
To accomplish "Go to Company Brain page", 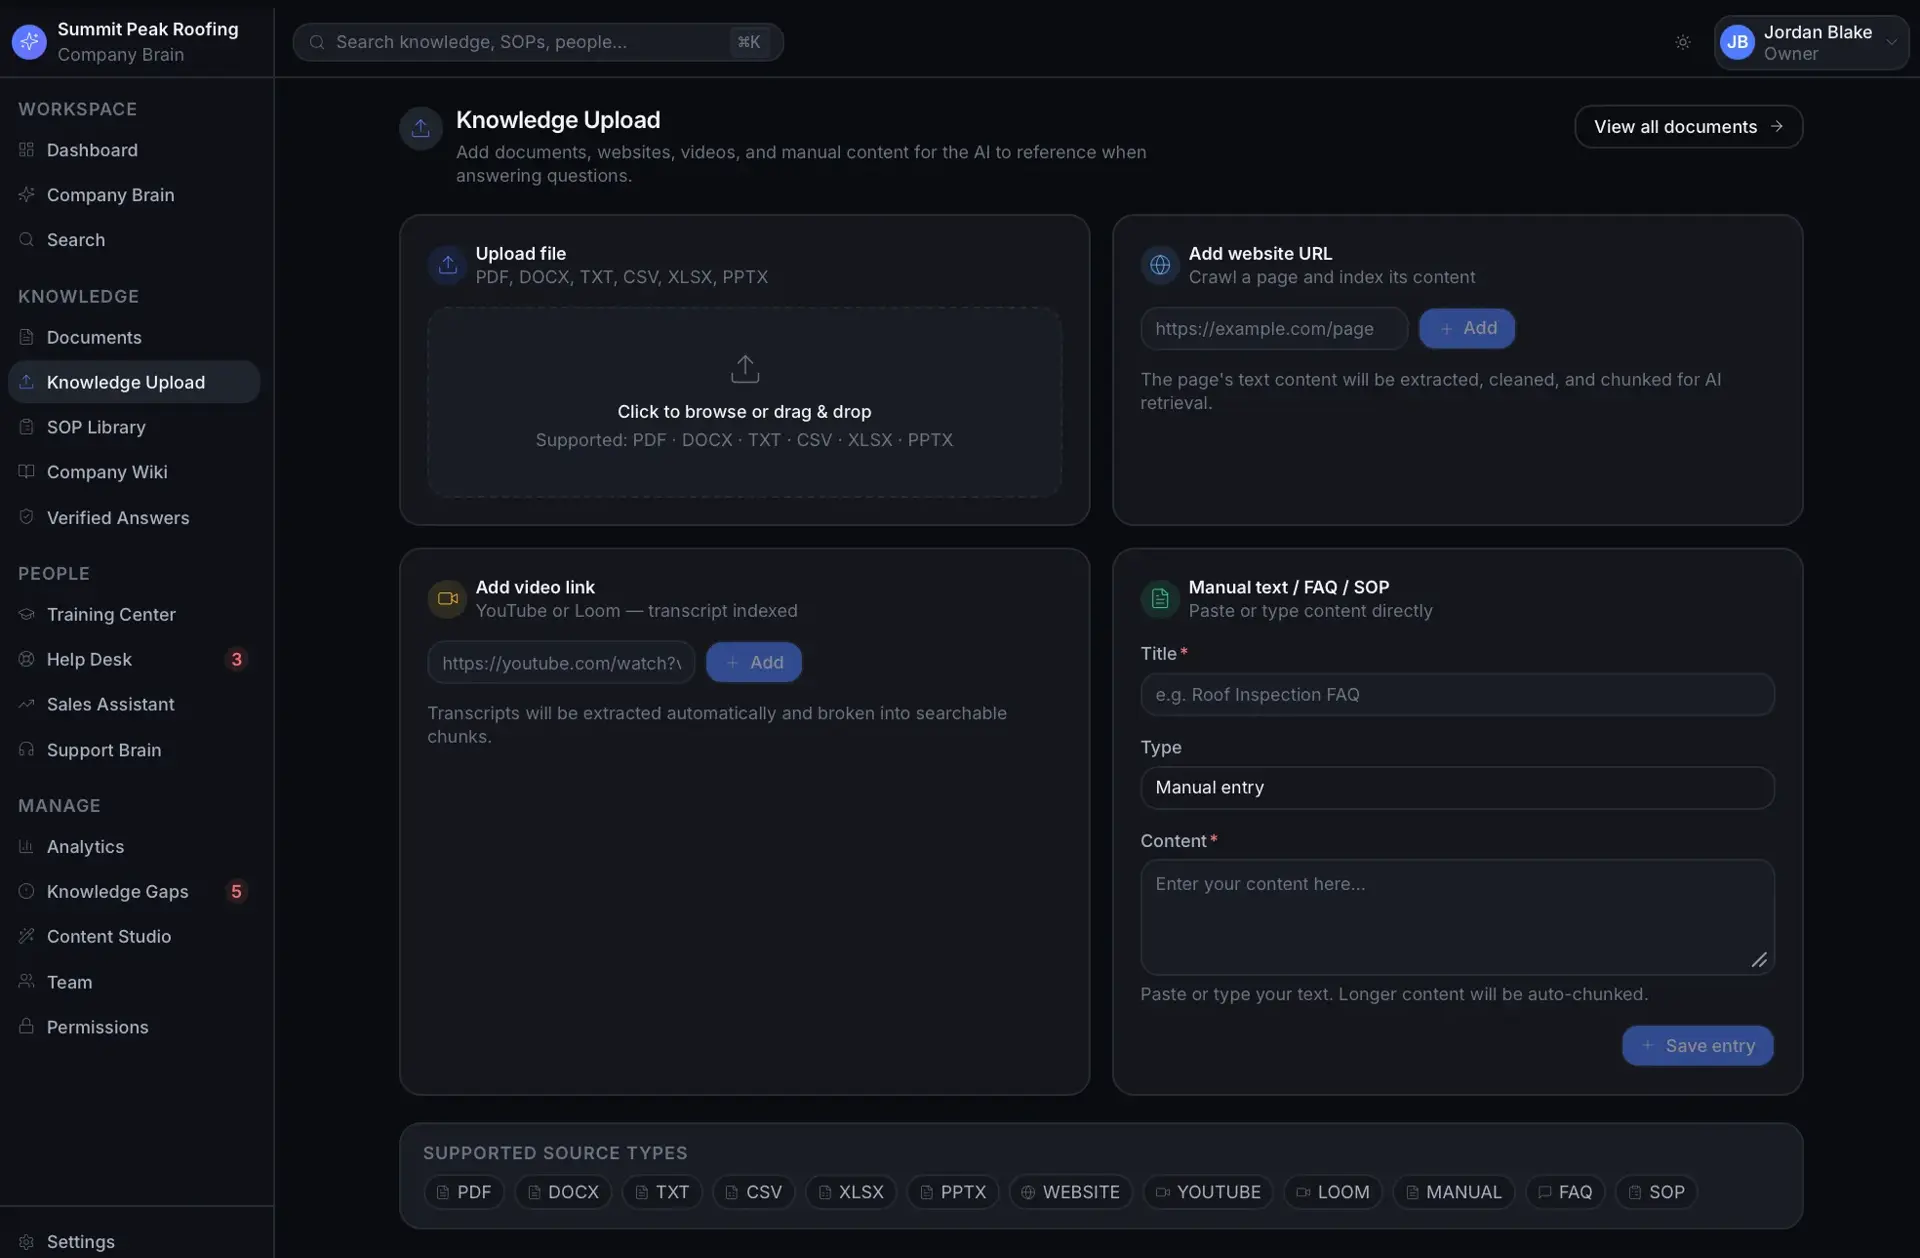I will pos(134,195).
